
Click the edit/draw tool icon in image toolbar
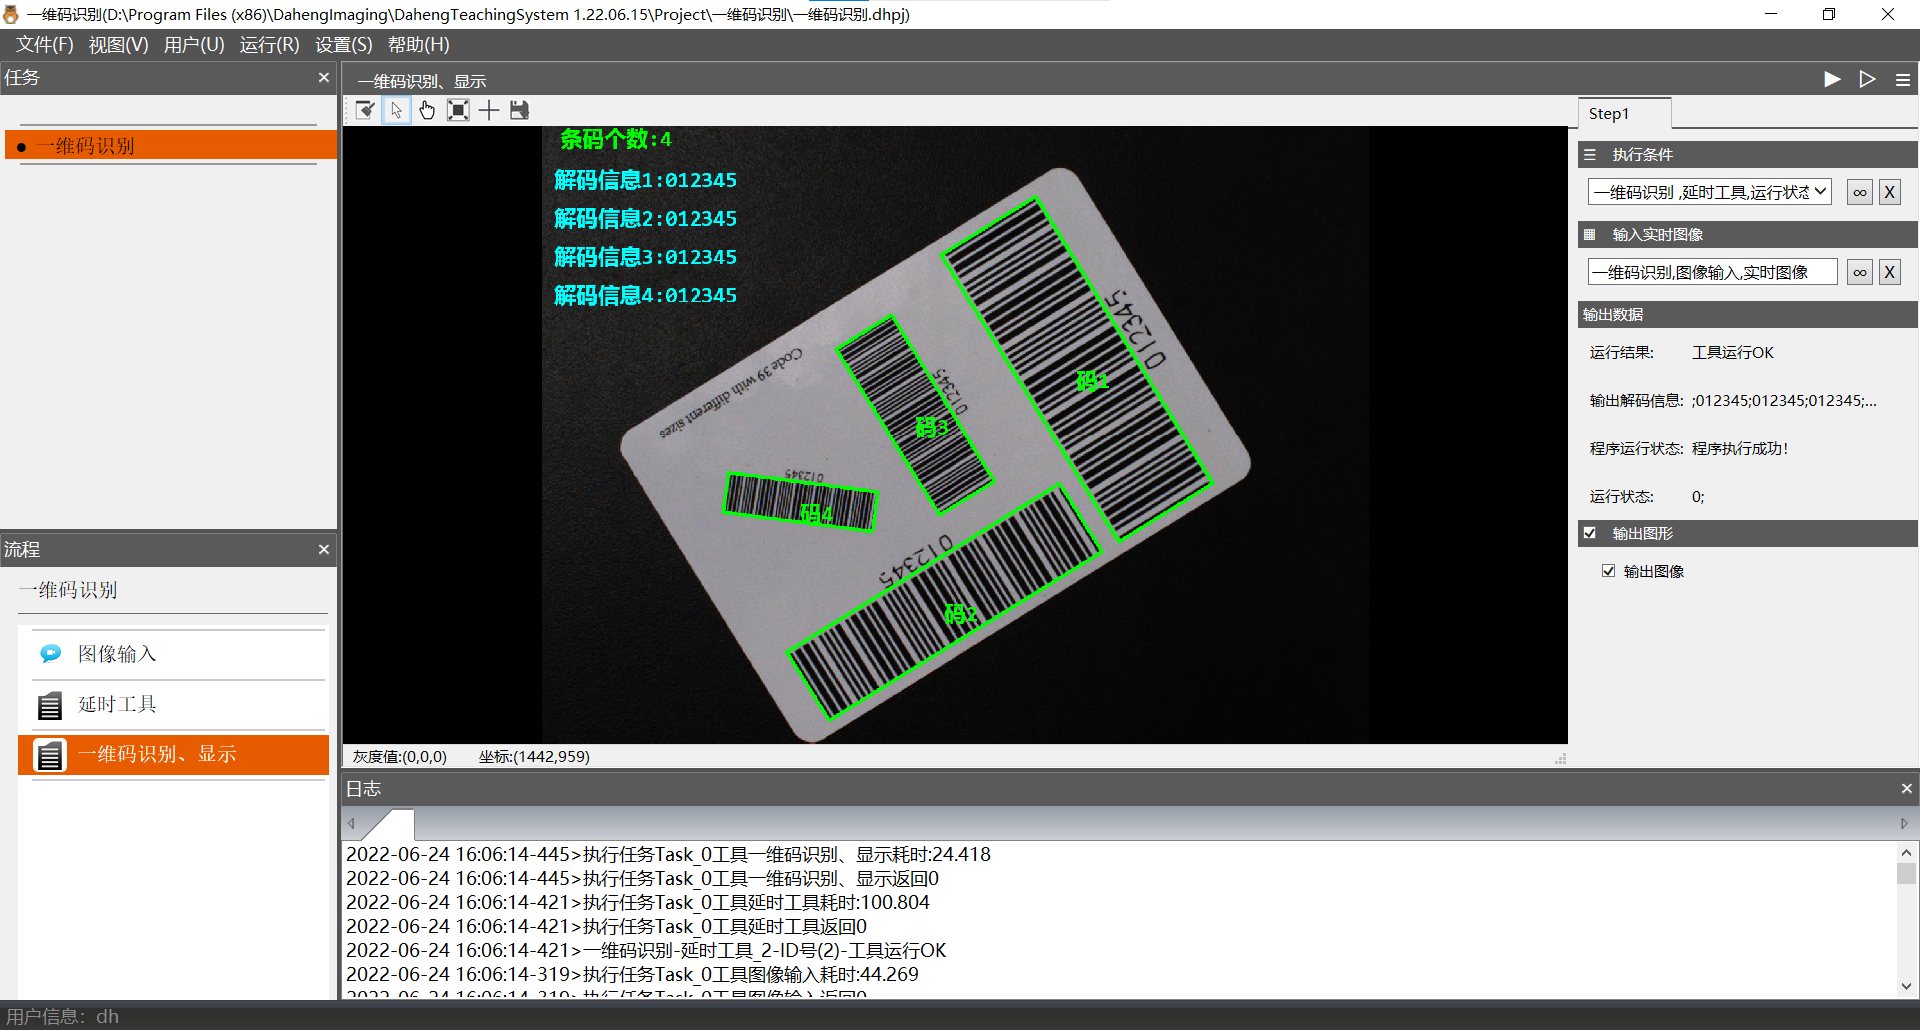pos(365,110)
